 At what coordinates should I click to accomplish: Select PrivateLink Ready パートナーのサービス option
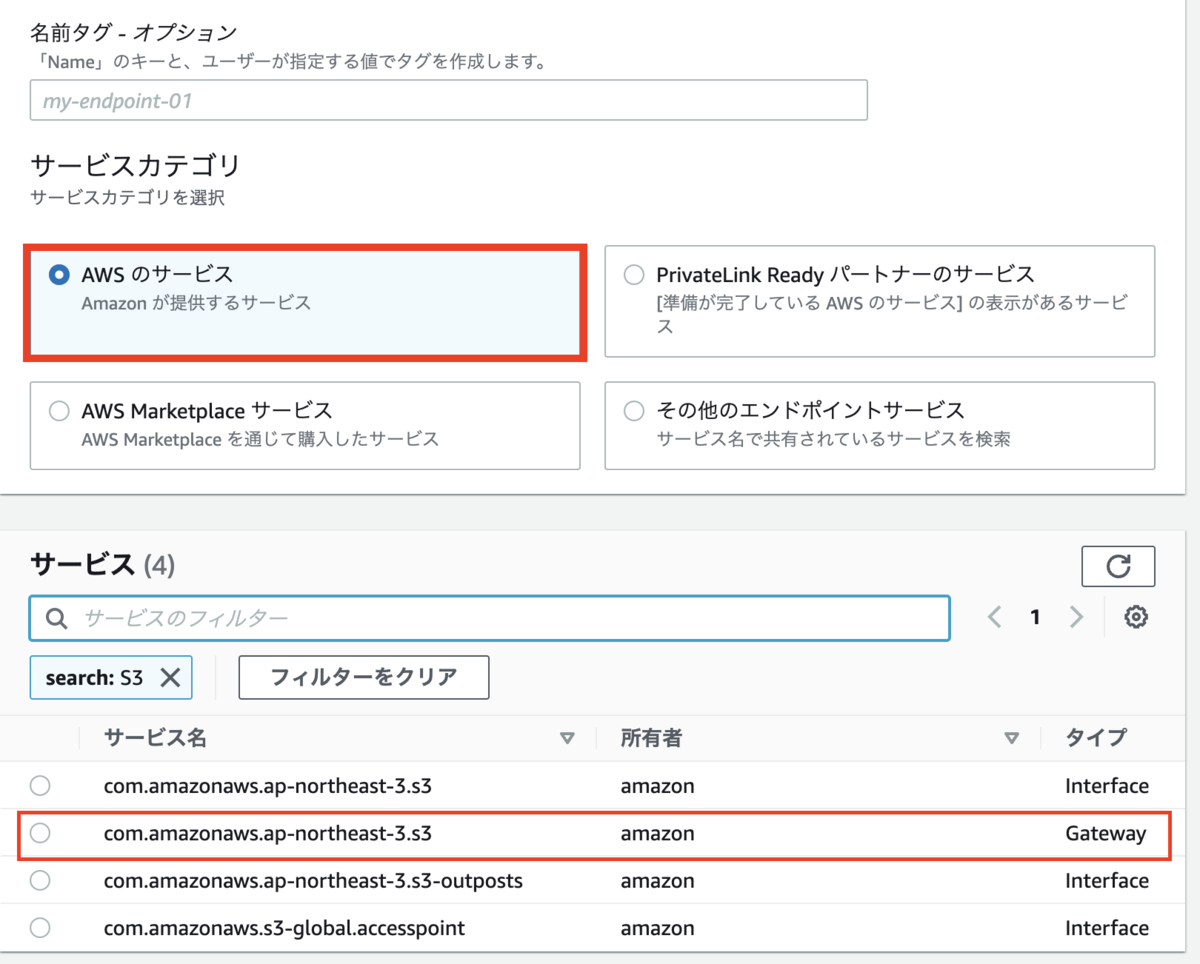(634, 274)
